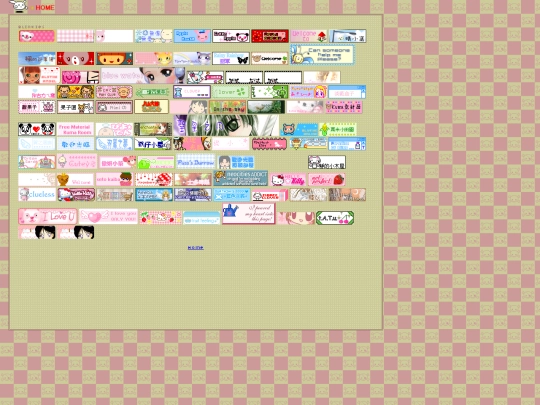Click the second black-haired boy banner in bottom row
The image size is (540, 405).
point(76,232)
